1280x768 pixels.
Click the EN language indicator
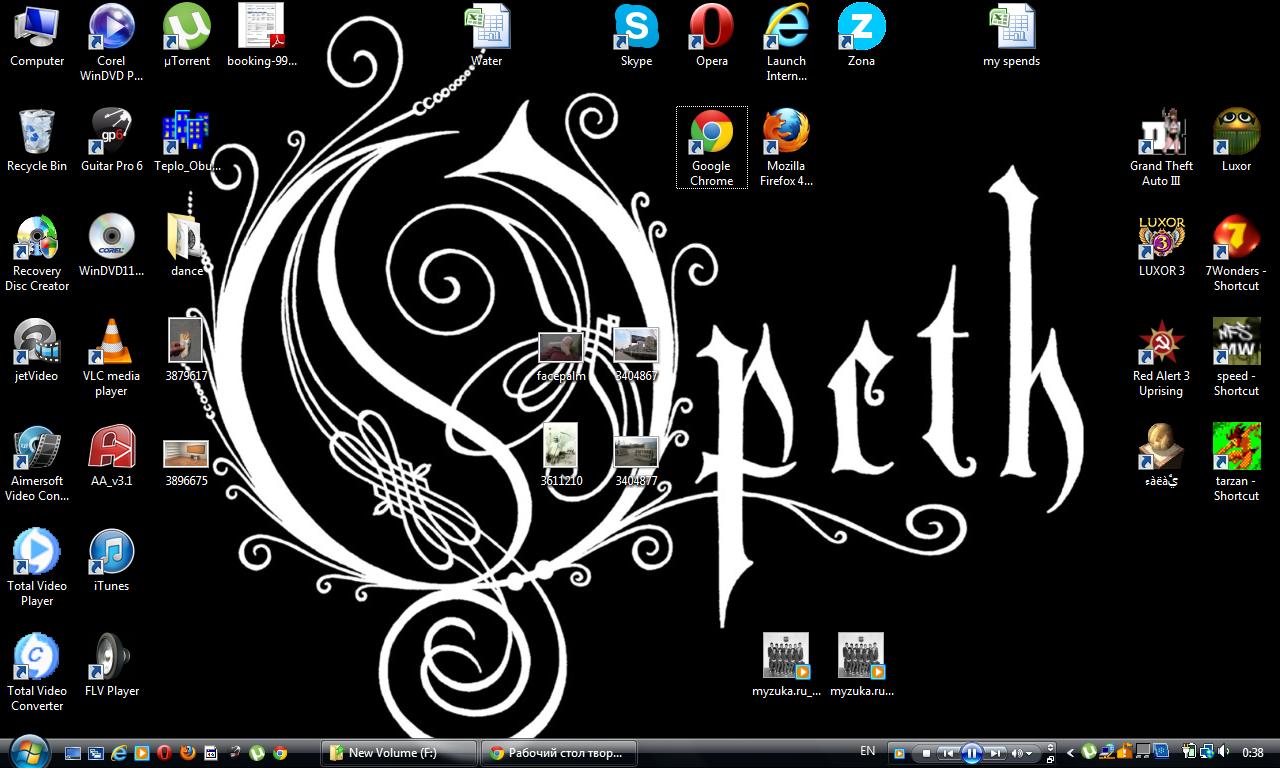[867, 751]
